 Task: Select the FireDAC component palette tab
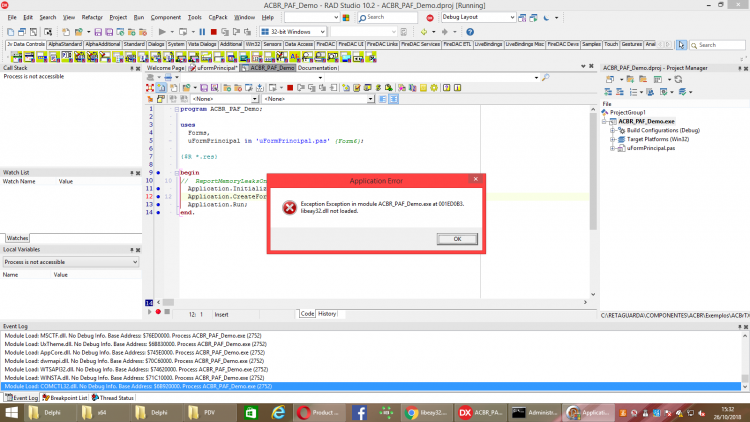pyautogui.click(x=325, y=44)
